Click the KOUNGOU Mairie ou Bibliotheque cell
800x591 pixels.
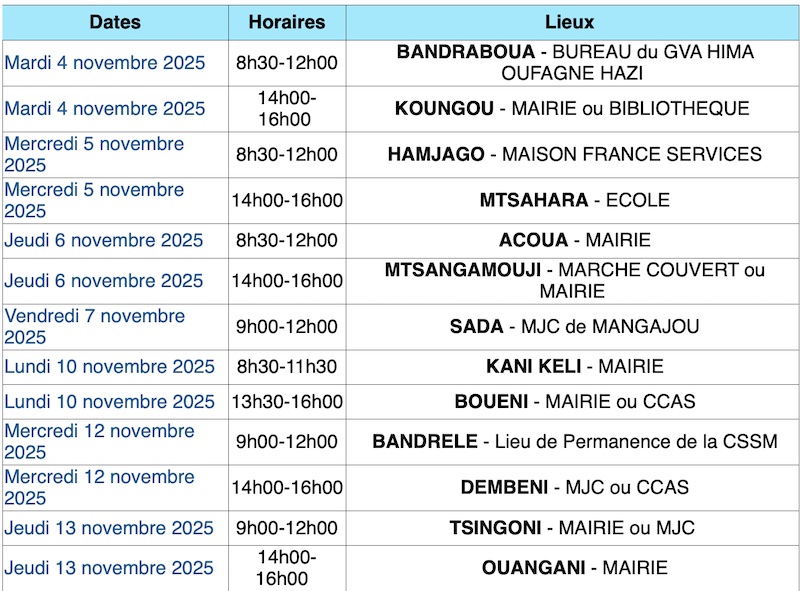(571, 109)
